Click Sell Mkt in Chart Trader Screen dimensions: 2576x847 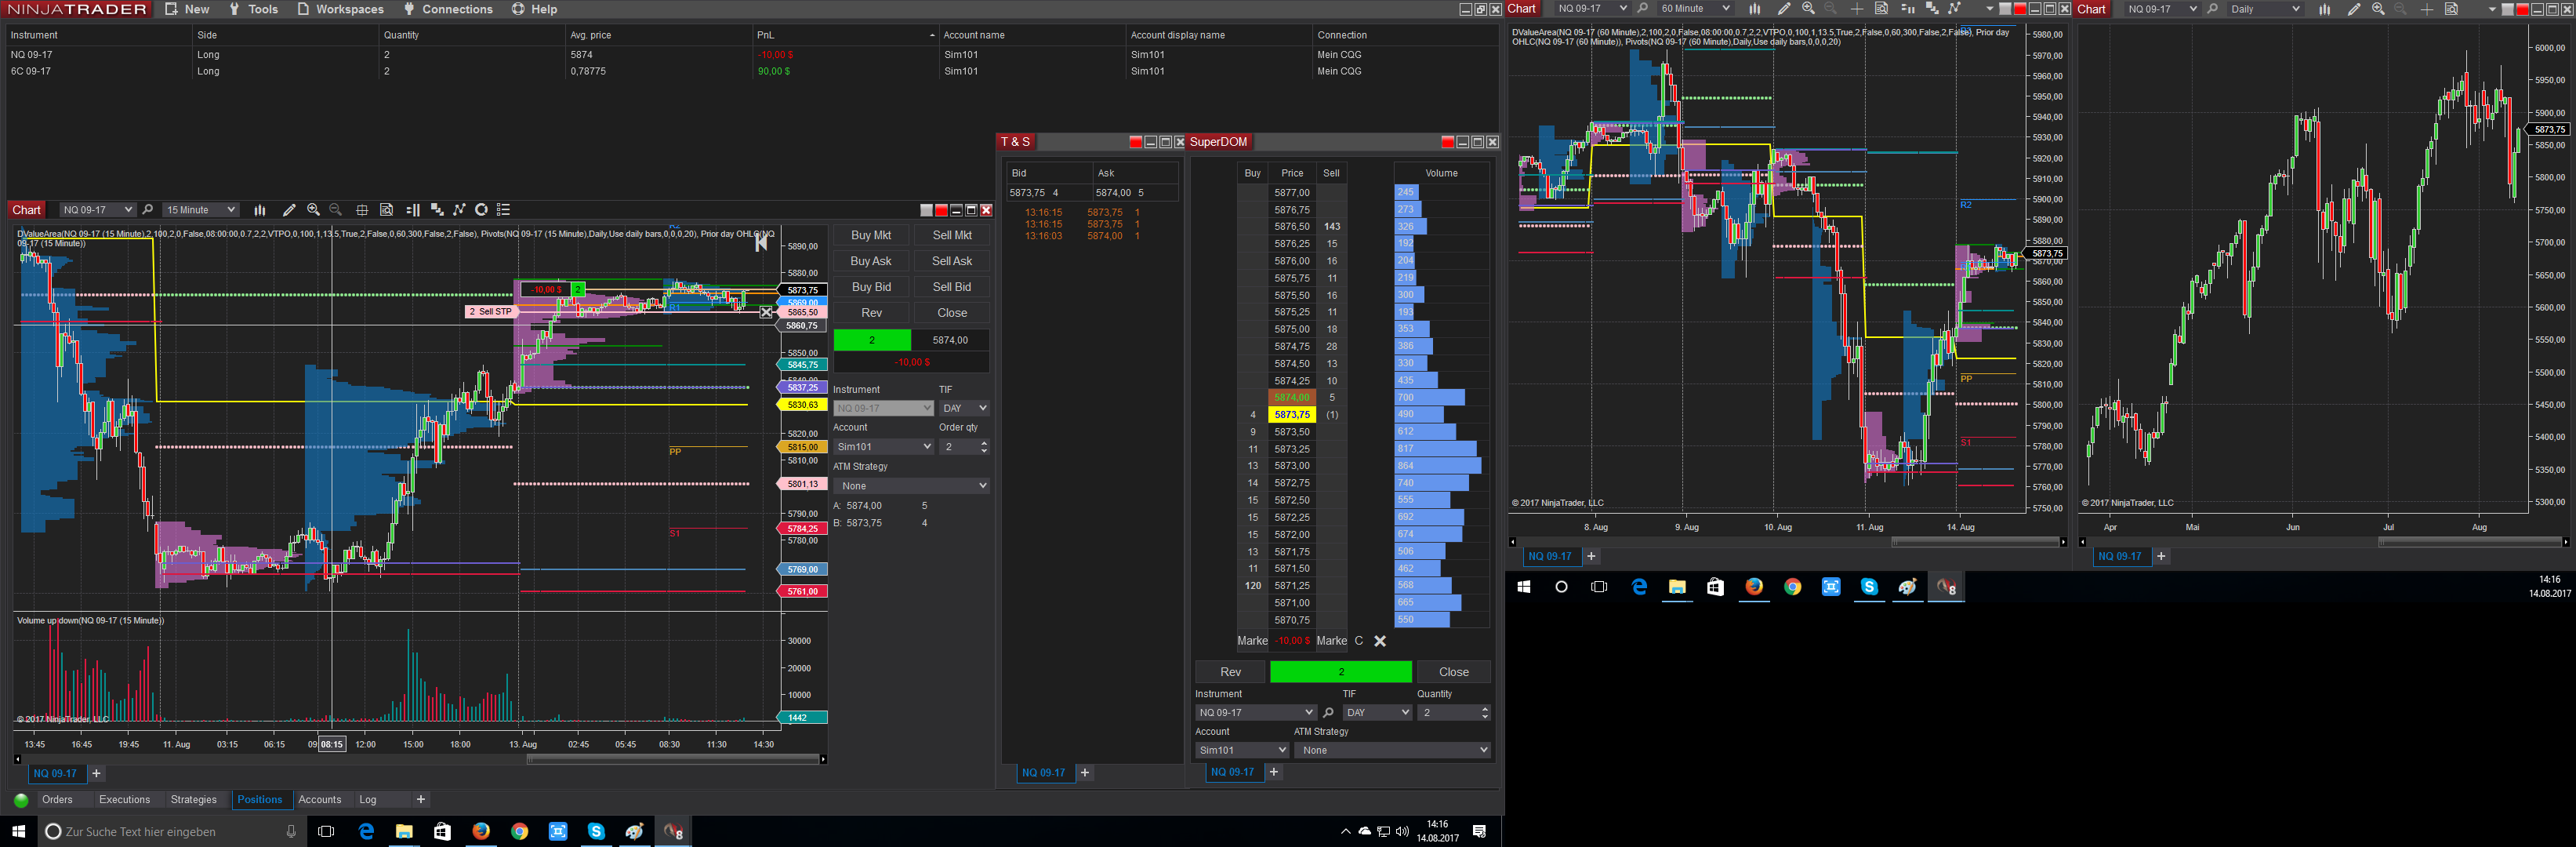tap(952, 235)
